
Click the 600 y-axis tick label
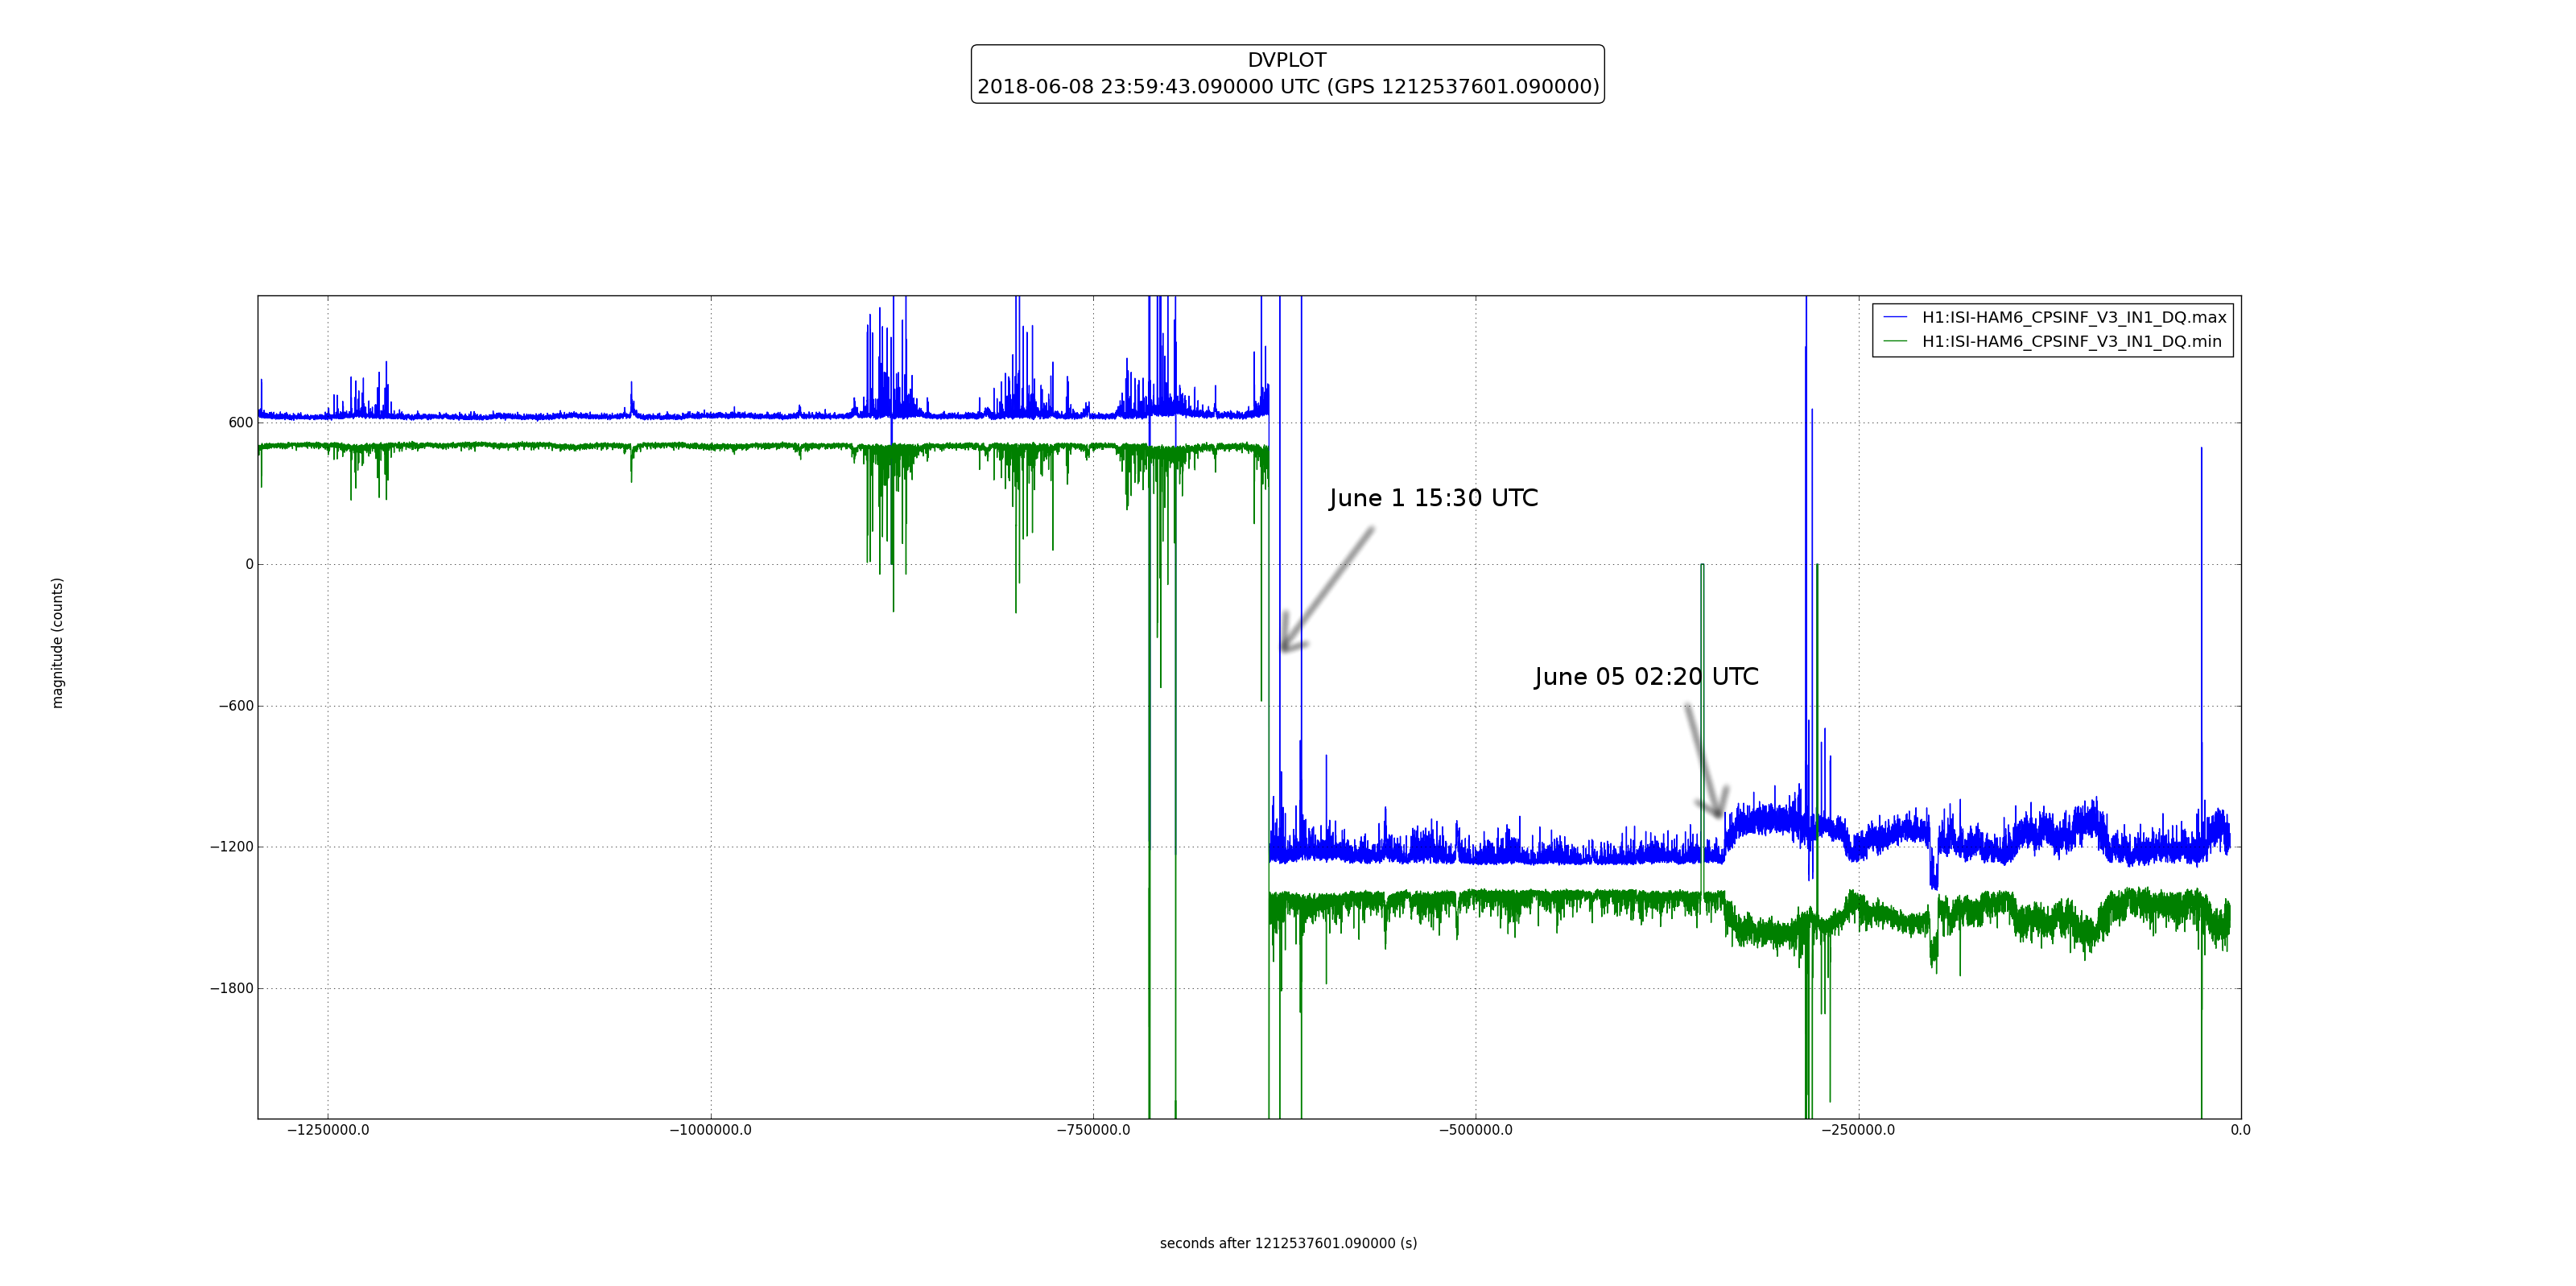coord(240,423)
